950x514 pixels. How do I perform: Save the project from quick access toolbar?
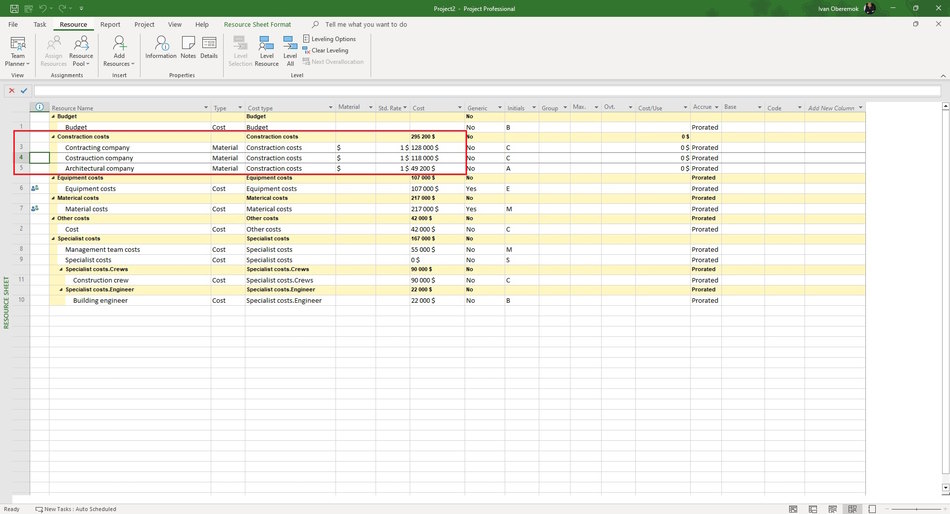click(14, 8)
